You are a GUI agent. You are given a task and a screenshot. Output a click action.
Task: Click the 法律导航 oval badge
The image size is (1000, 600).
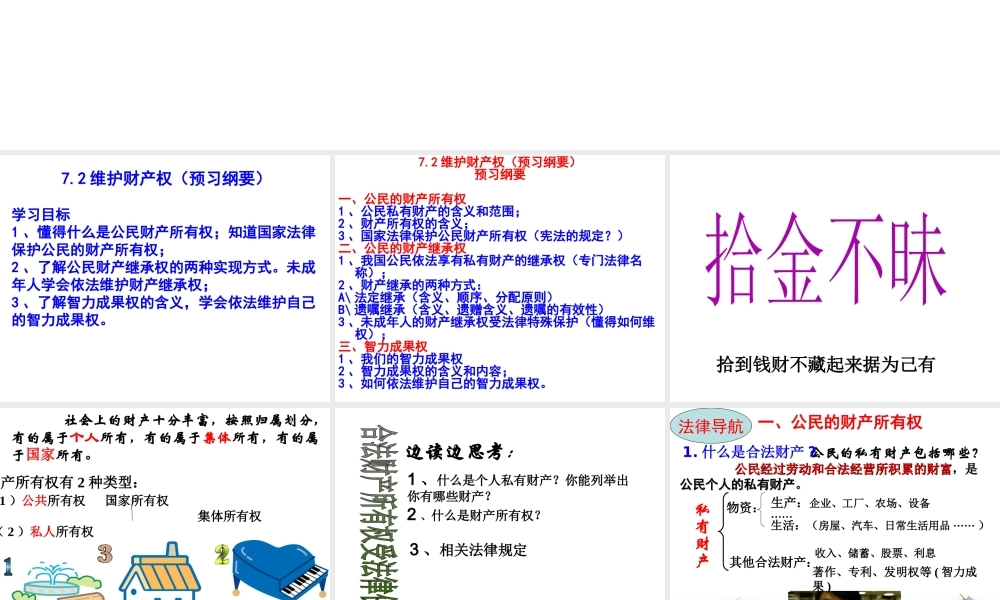click(710, 426)
